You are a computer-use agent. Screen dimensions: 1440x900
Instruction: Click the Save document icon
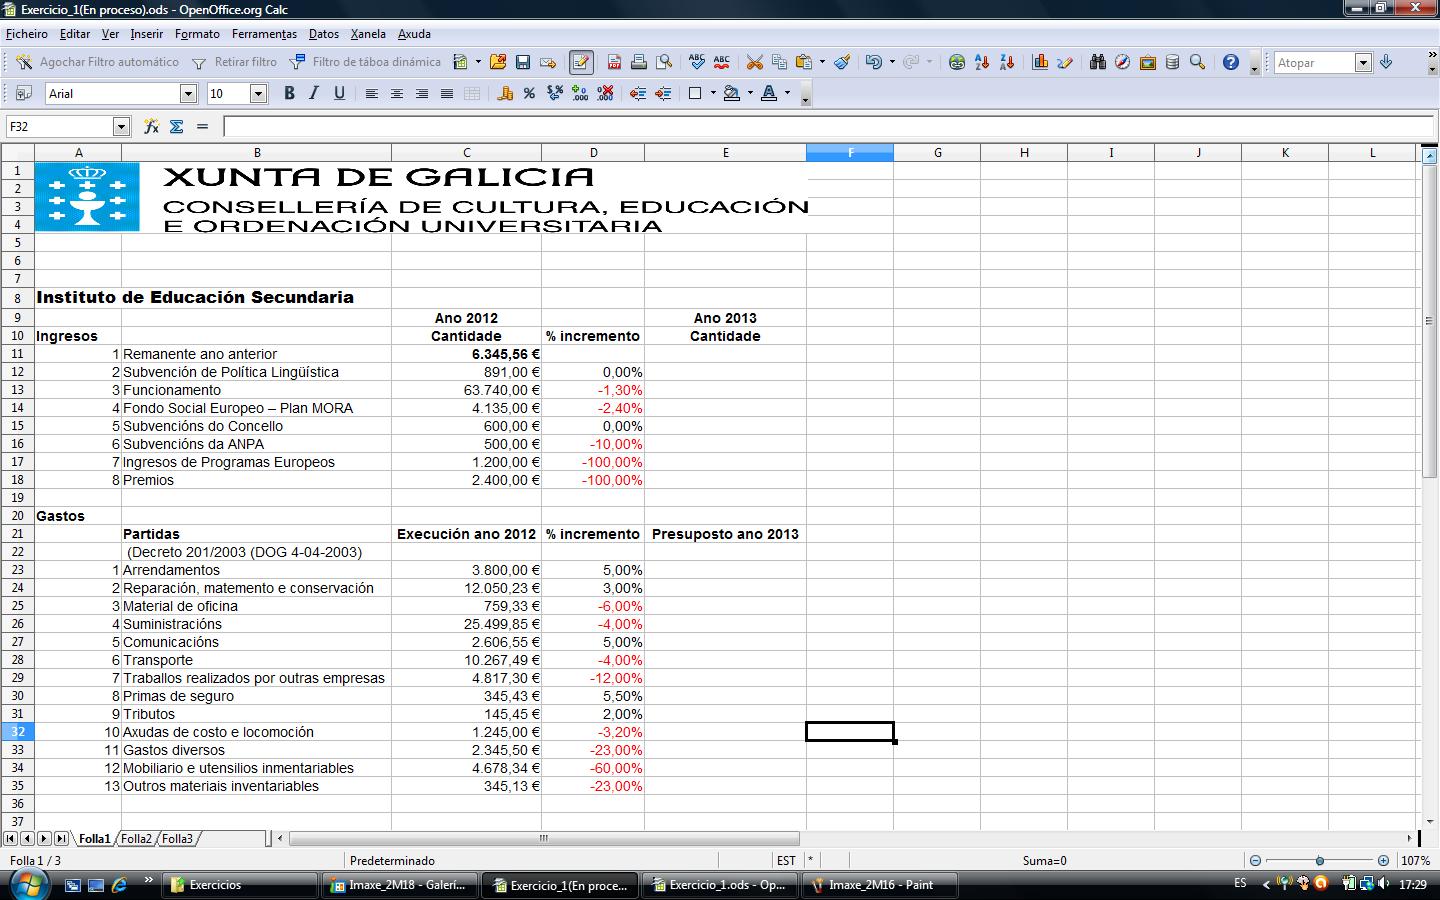pos(523,62)
